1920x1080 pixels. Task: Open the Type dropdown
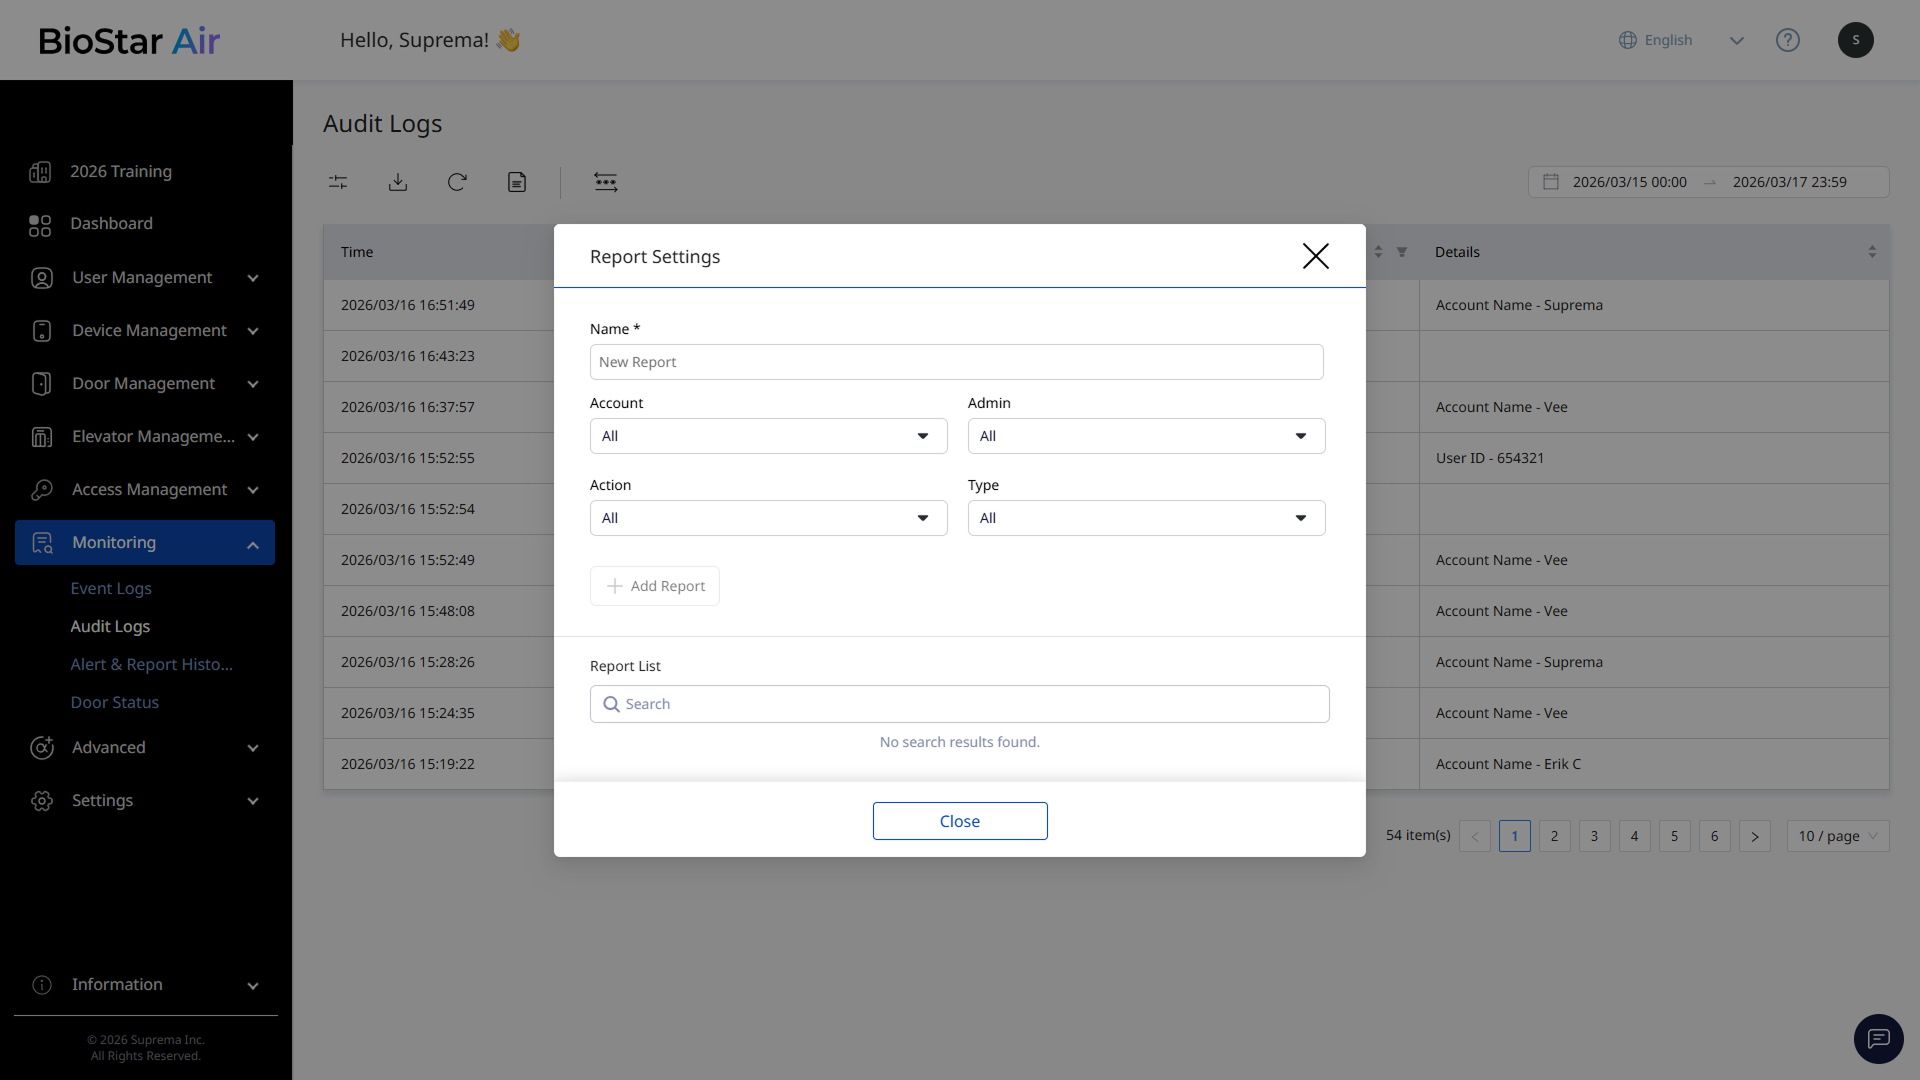1146,518
